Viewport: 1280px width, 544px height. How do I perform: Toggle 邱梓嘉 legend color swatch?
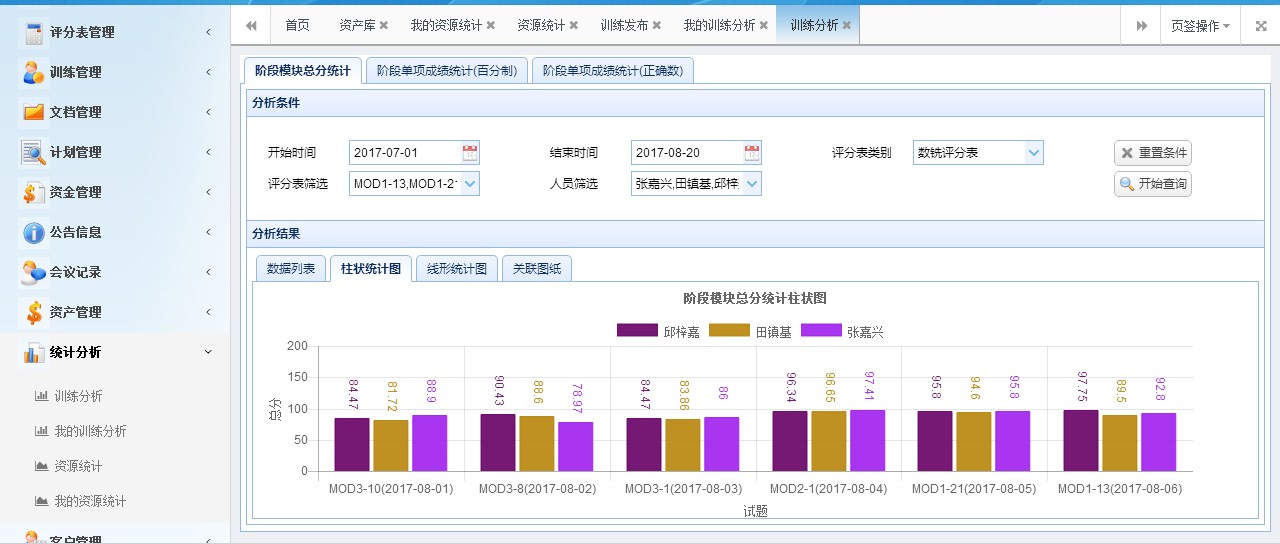pyautogui.click(x=637, y=331)
